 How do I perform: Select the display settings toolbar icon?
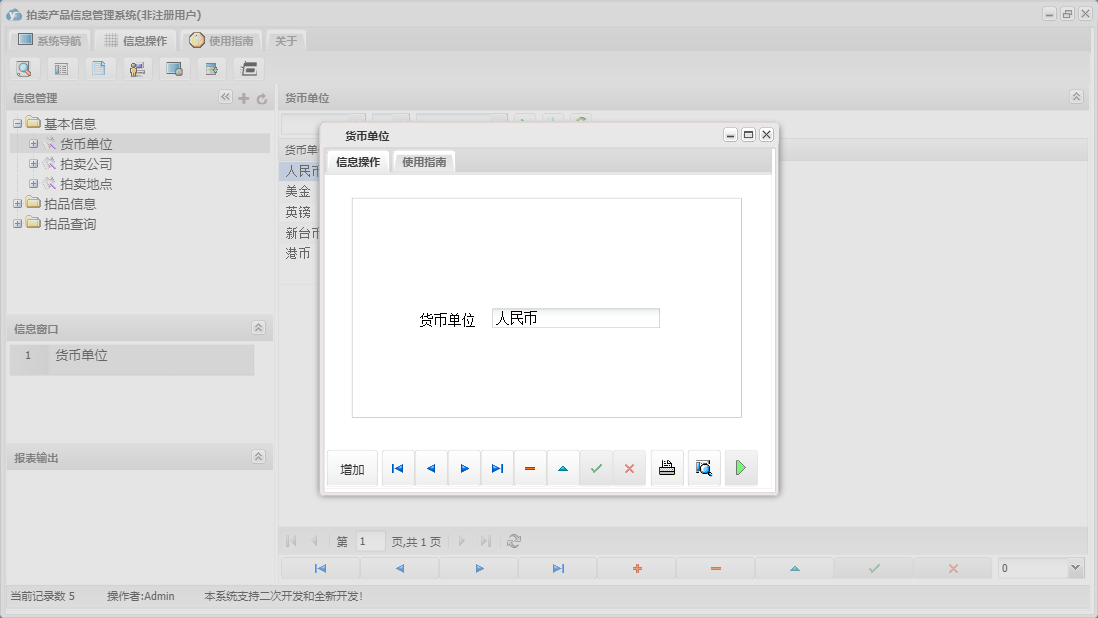[173, 68]
